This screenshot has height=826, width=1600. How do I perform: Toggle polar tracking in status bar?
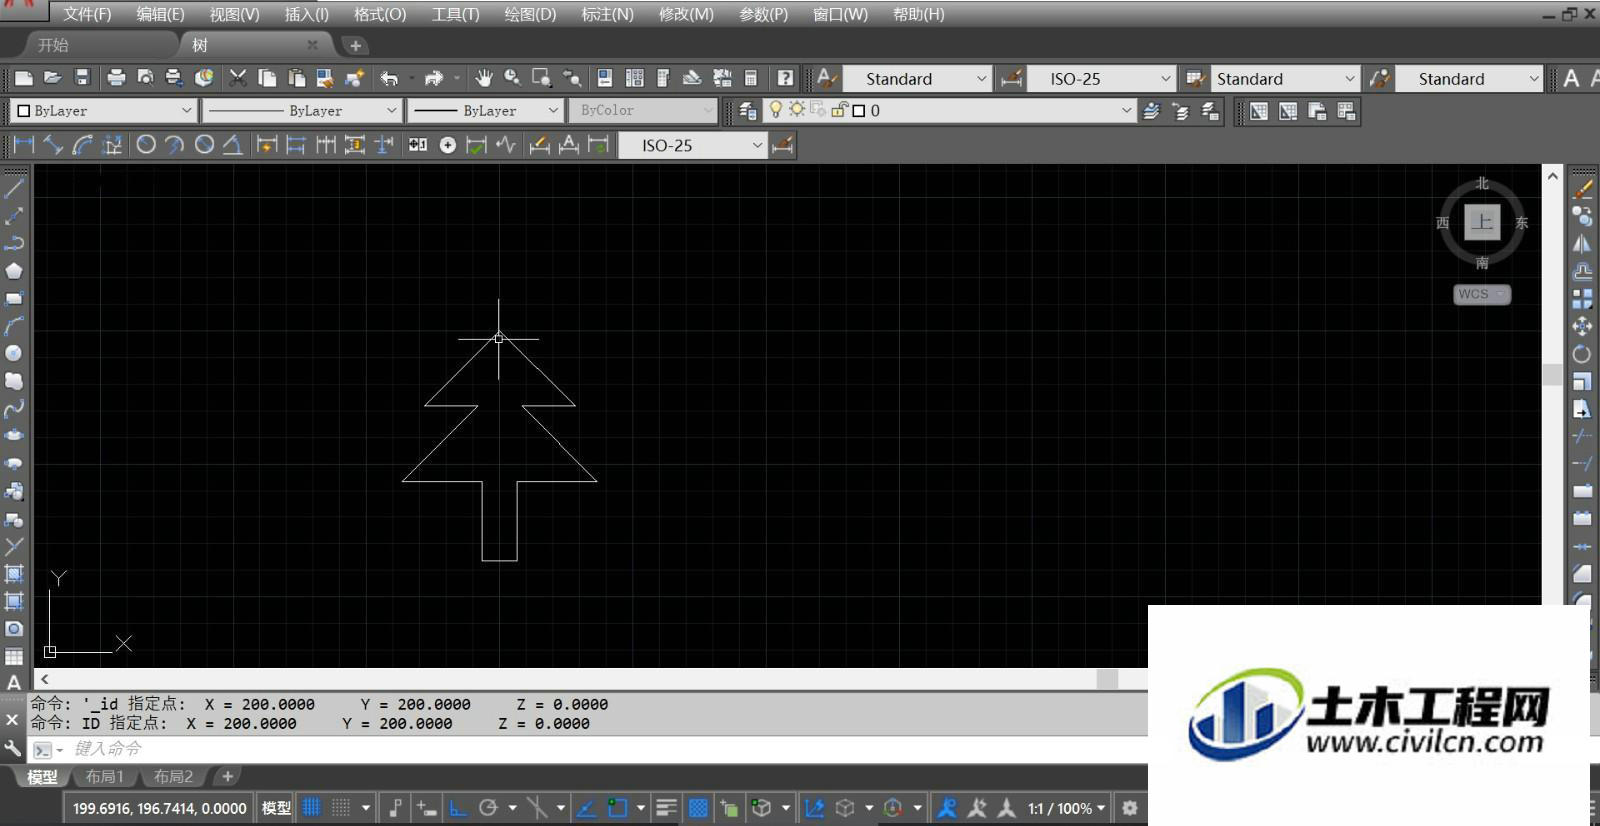pyautogui.click(x=488, y=808)
